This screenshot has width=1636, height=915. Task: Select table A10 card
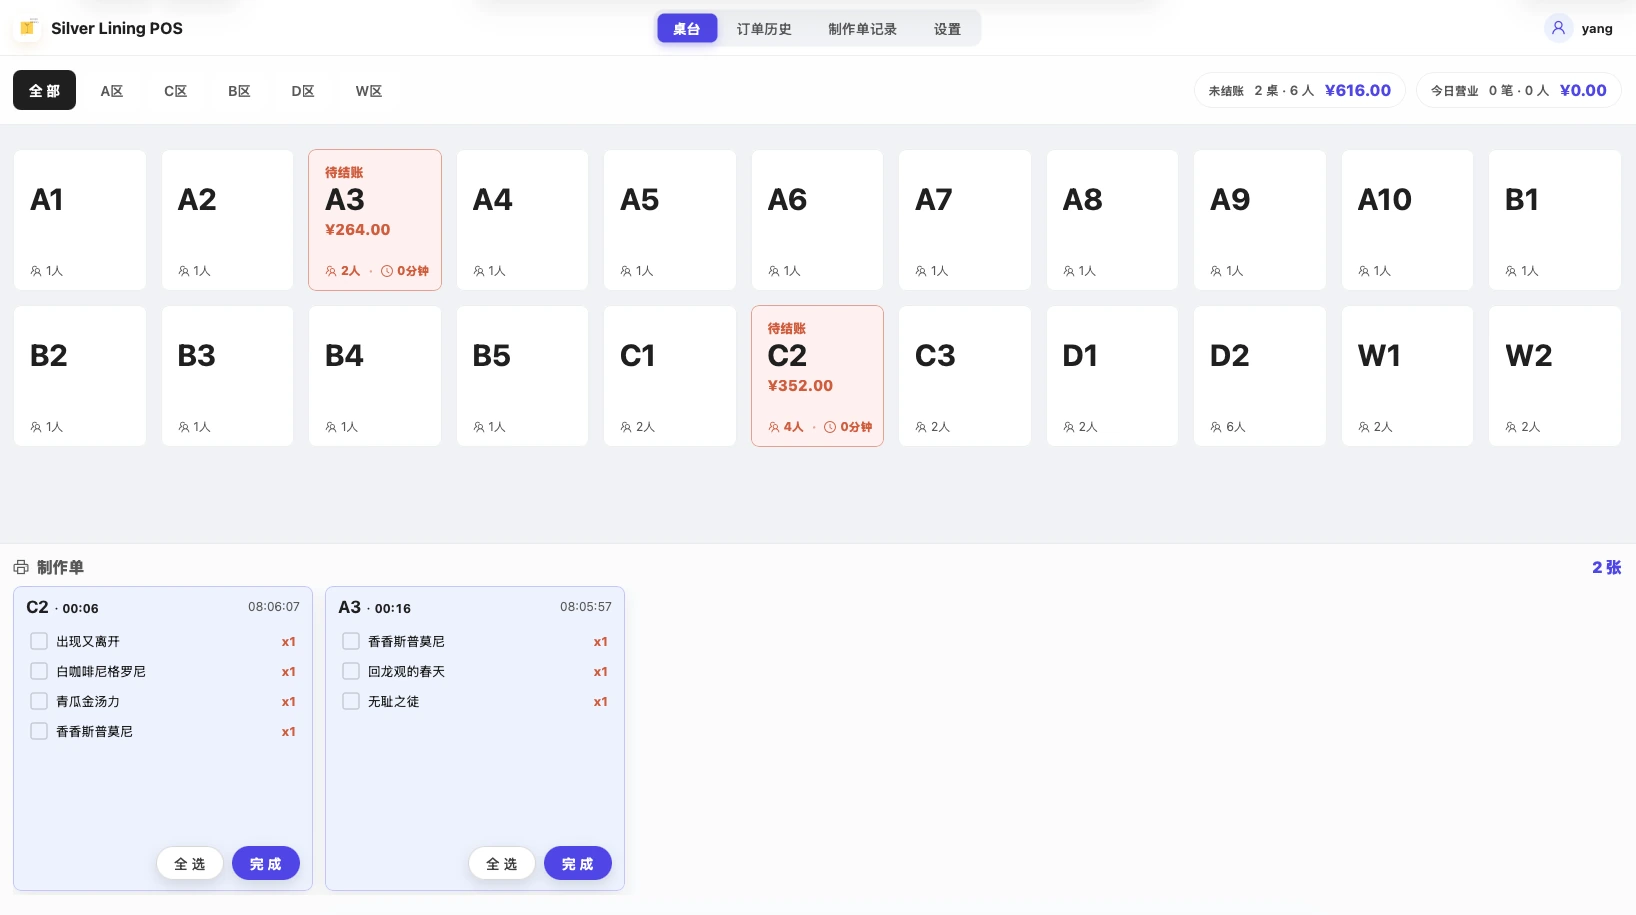(x=1407, y=220)
